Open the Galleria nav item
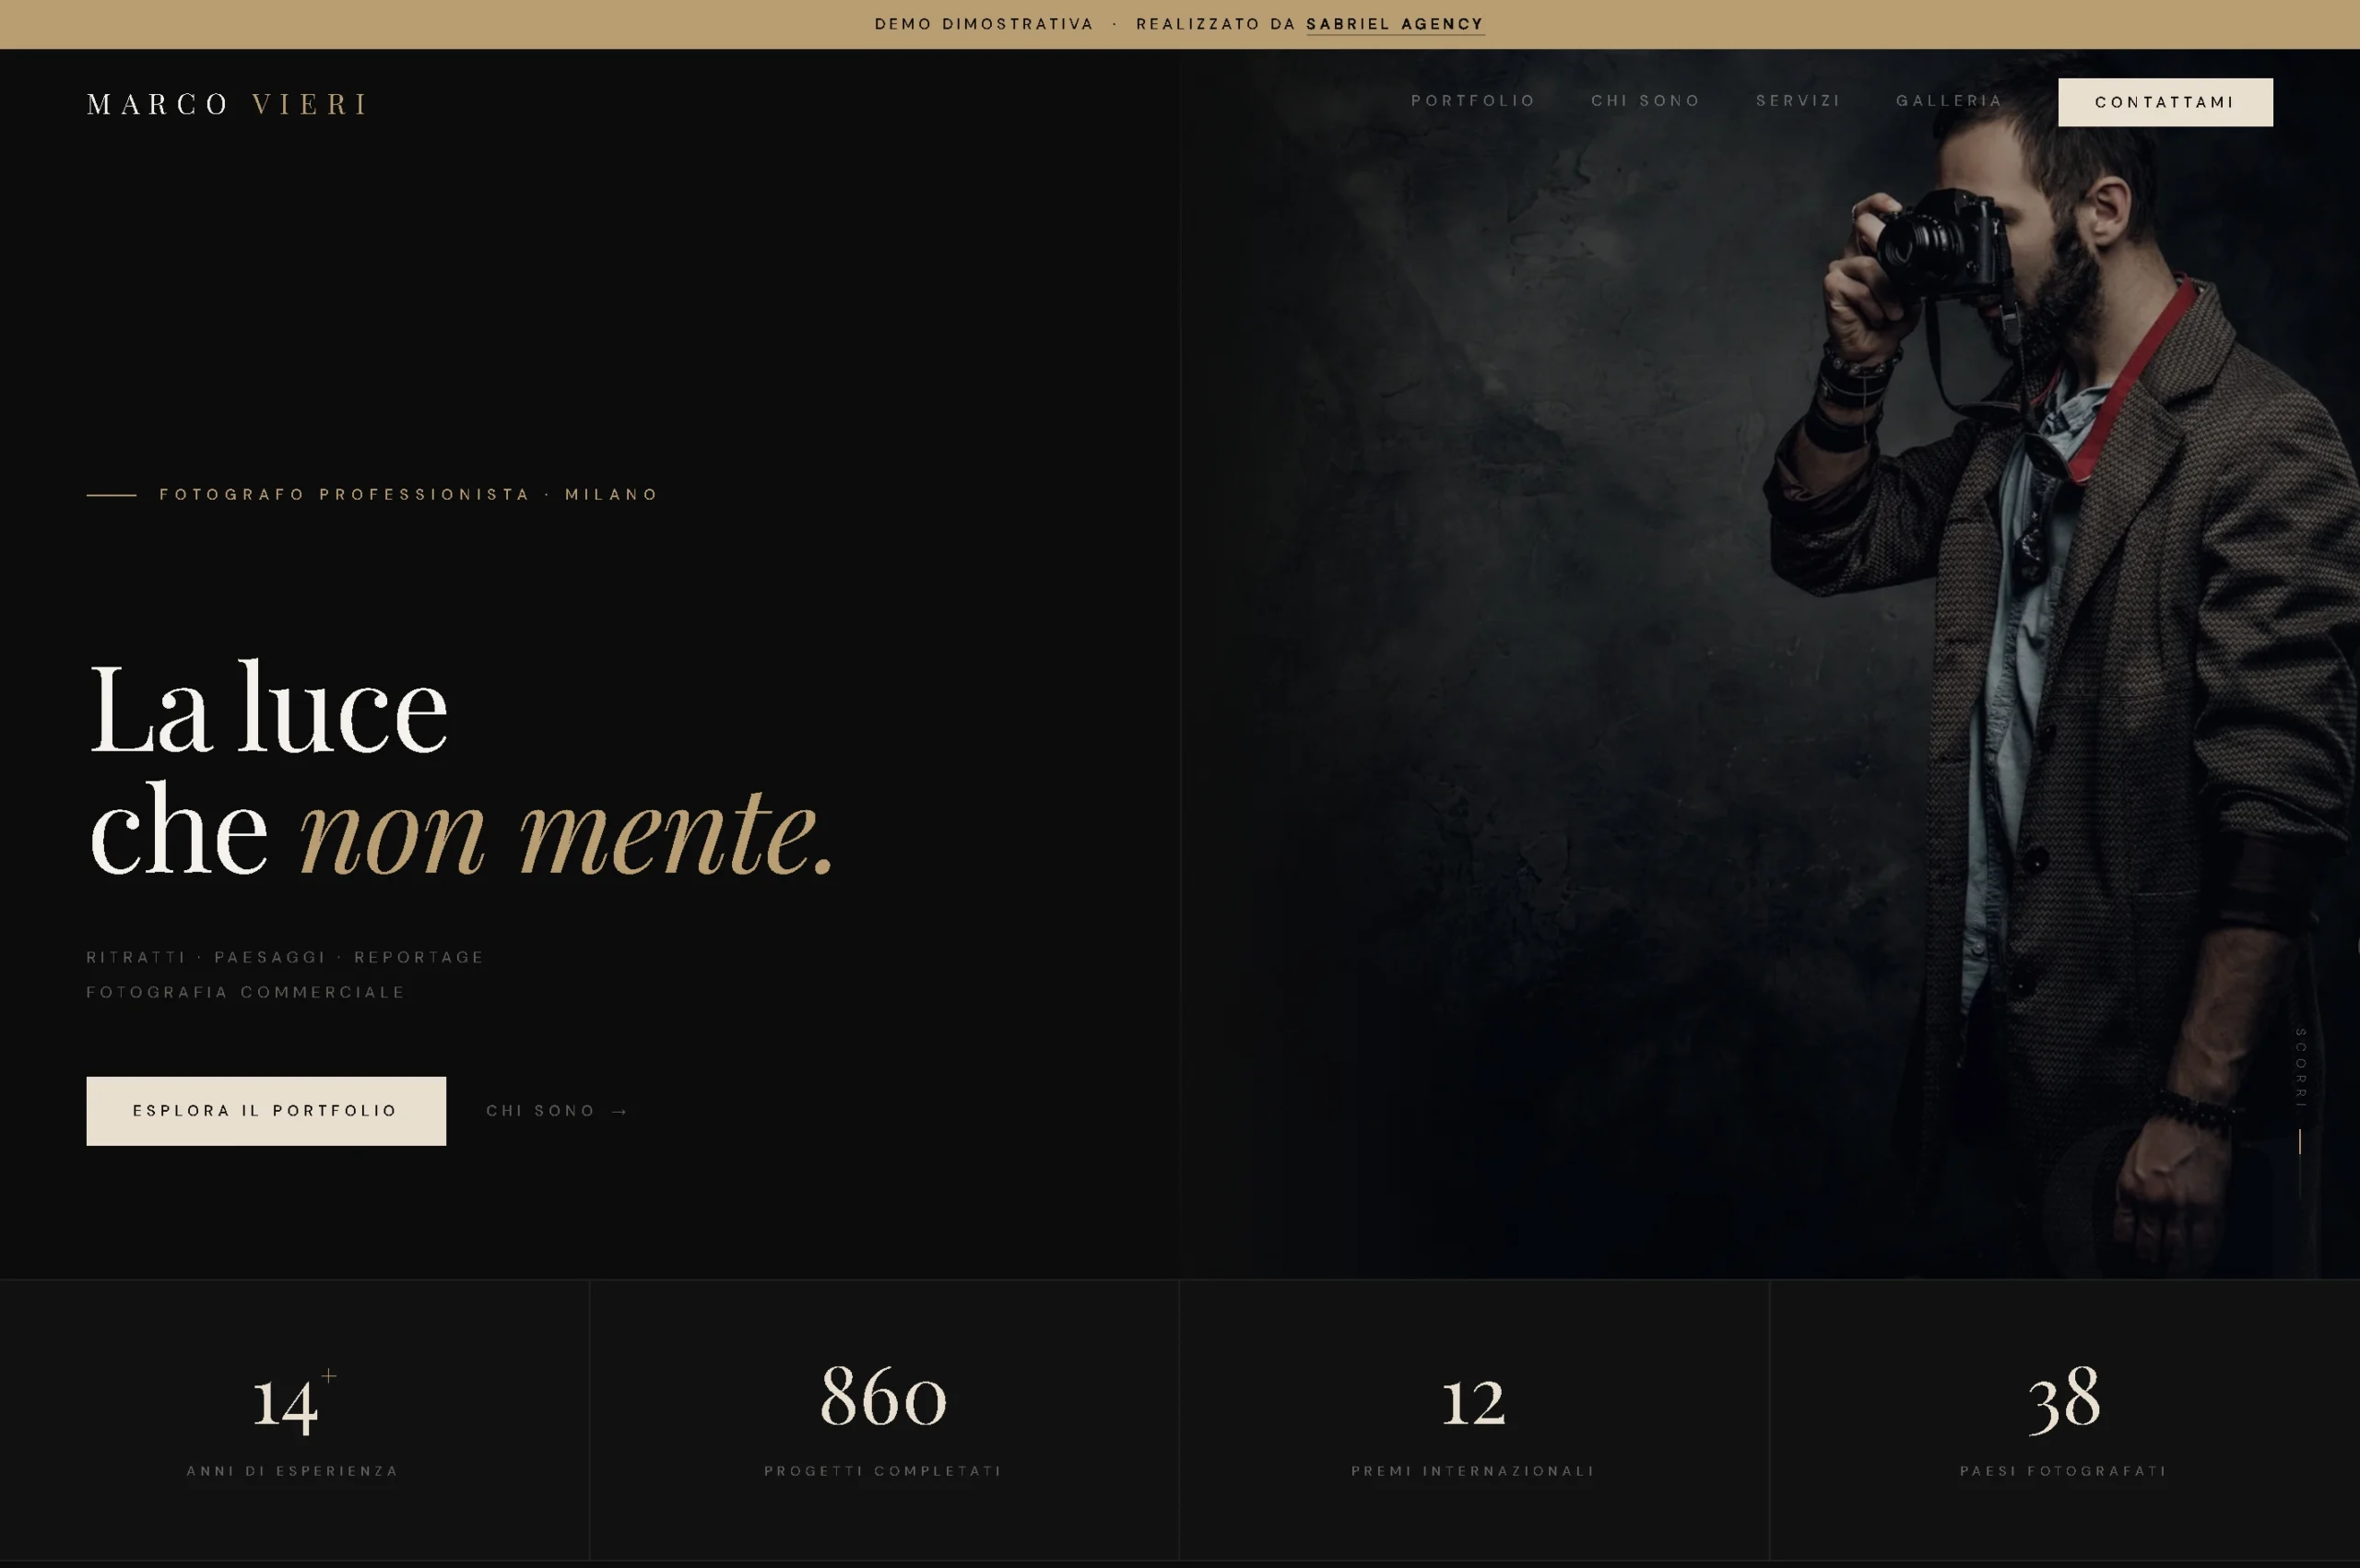 [1949, 101]
